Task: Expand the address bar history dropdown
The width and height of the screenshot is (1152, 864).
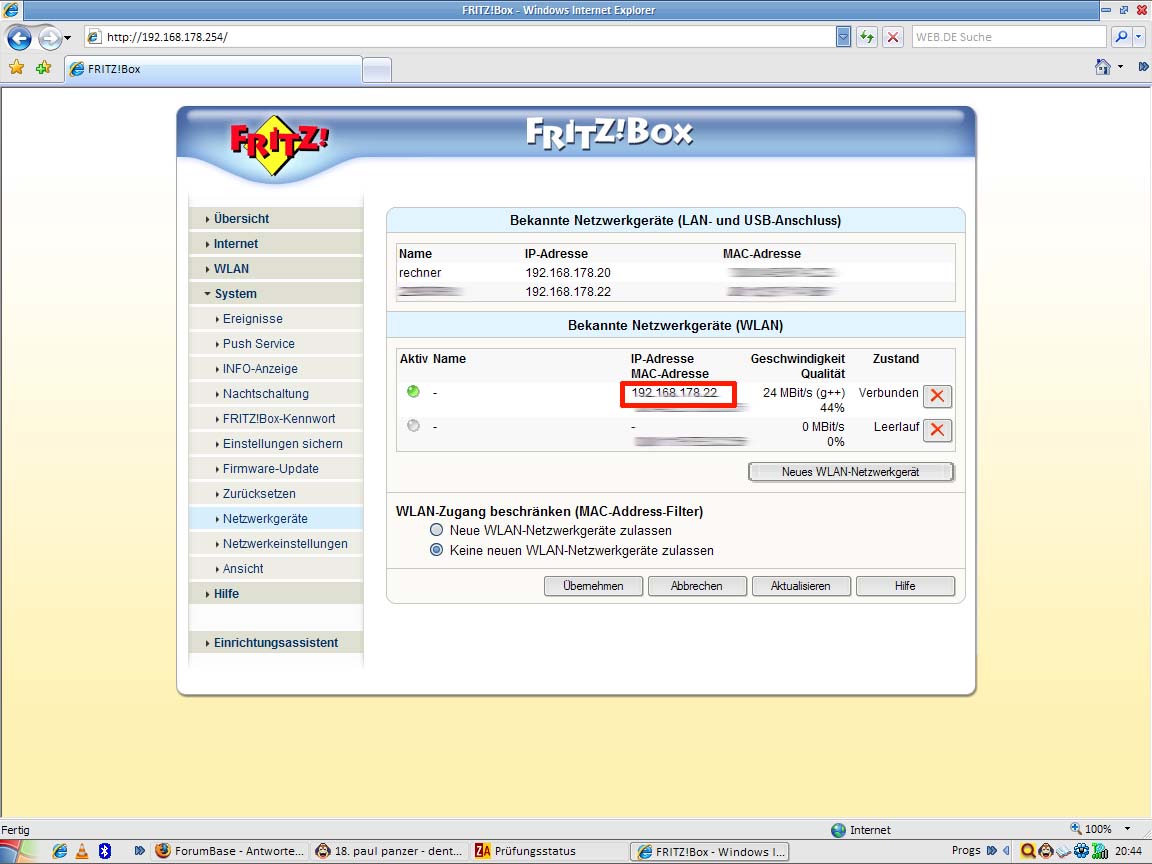Action: point(843,37)
